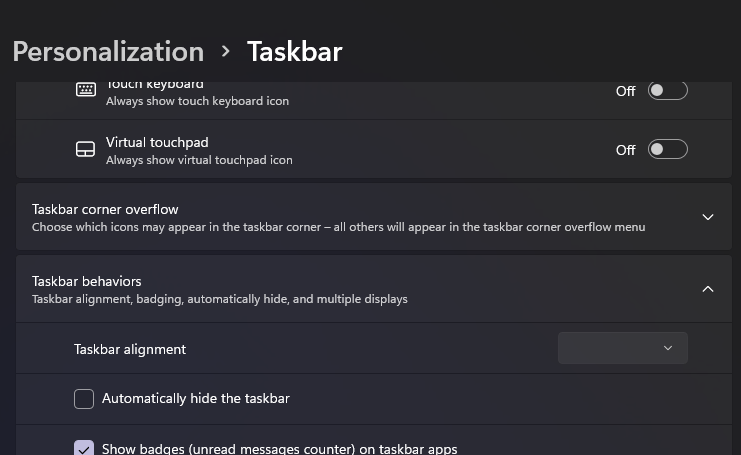Expand Taskbar corner overflow with its chevron
Screen dimensions: 741x455
[708, 217]
